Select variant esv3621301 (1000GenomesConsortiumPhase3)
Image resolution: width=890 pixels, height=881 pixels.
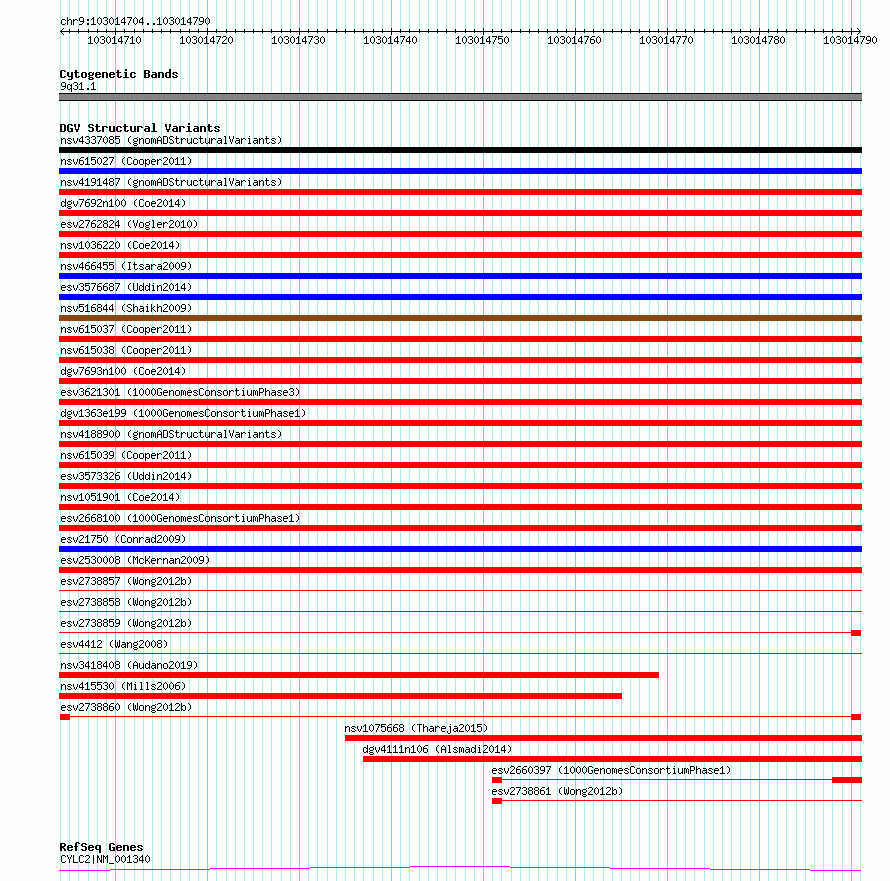(180, 392)
